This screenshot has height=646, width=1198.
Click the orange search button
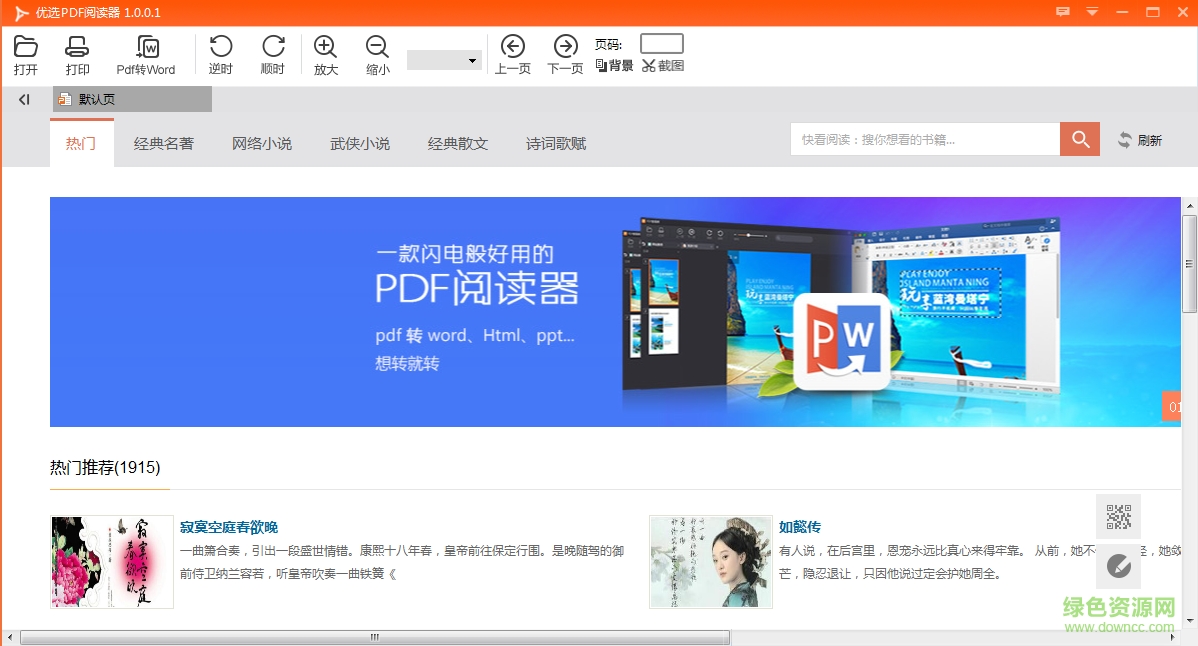[x=1079, y=139]
